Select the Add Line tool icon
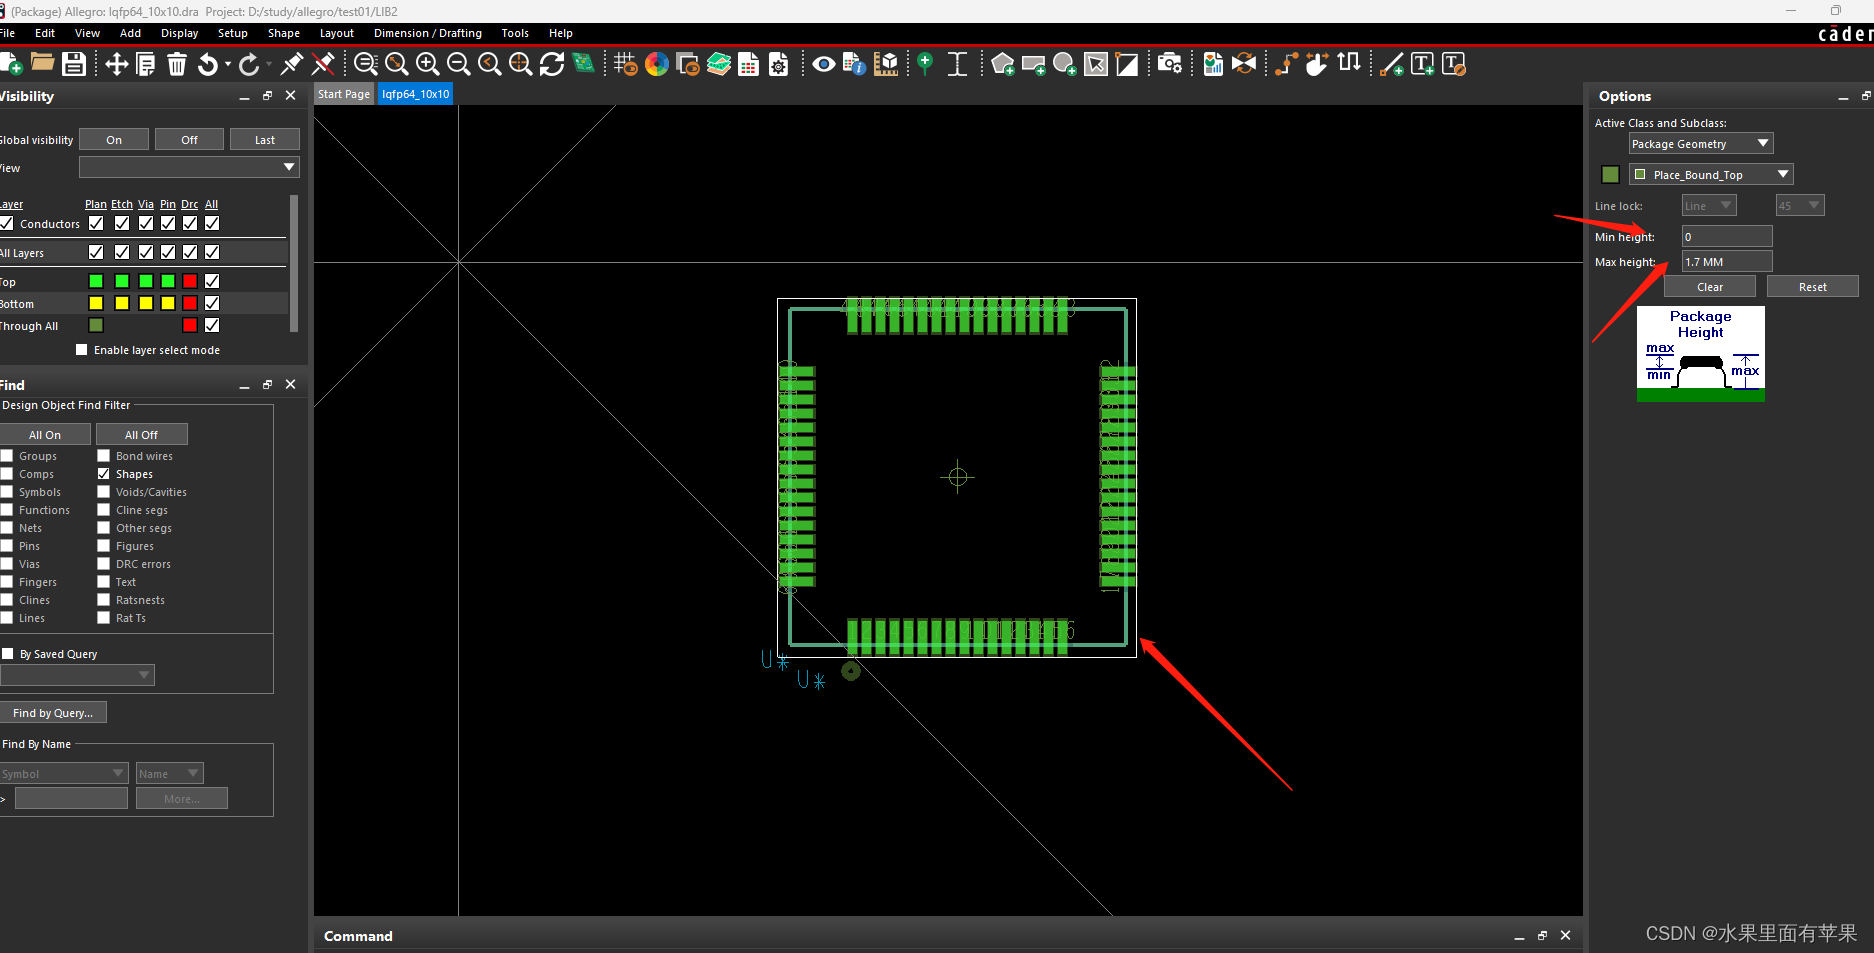The height and width of the screenshot is (953, 1874). 1391,65
